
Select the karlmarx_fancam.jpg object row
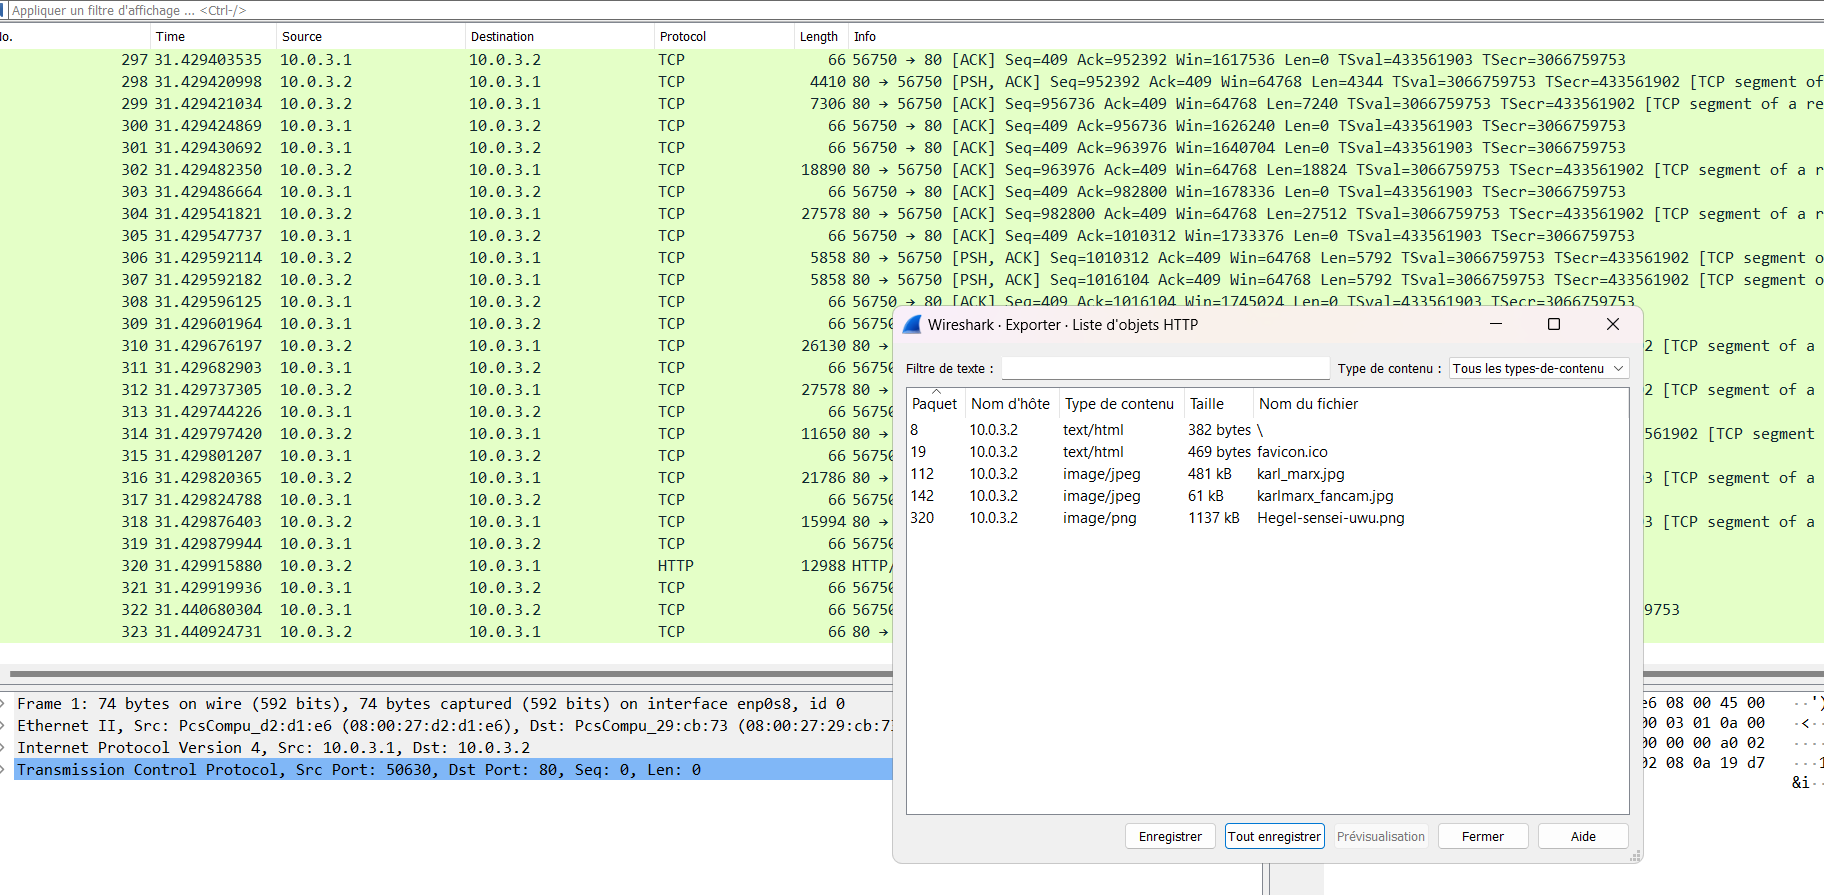coord(1267,496)
